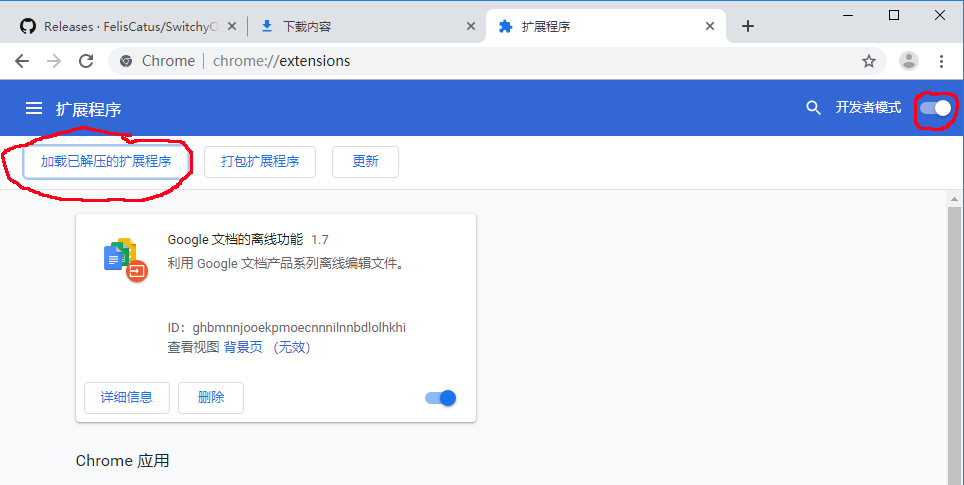Click the chrome://extensions address bar
This screenshot has width=964, height=485.
[498, 61]
